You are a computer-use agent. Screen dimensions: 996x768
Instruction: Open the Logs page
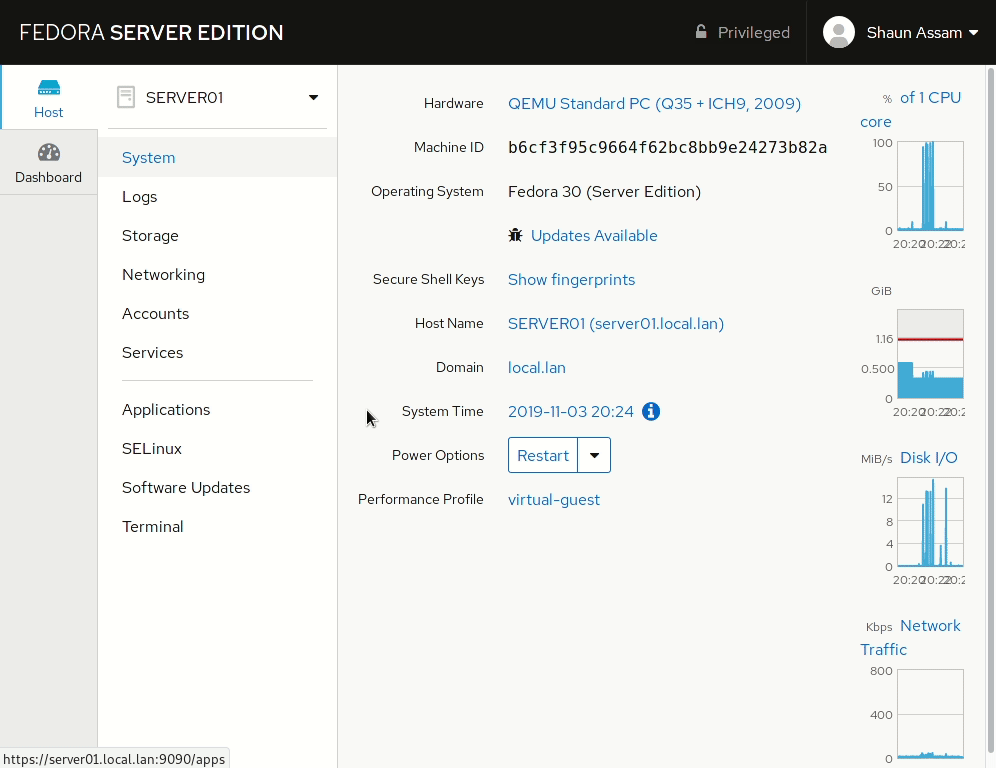click(x=139, y=197)
